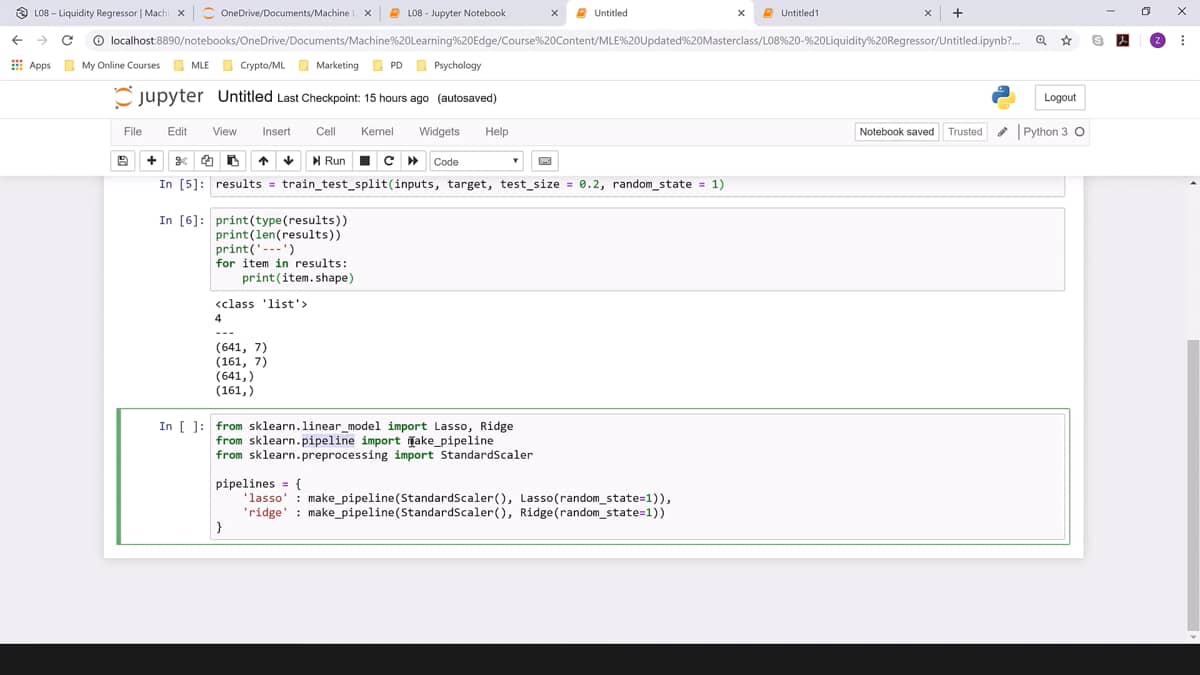This screenshot has width=1200, height=675.
Task: Open Chrome three-dot menu
Action: pos(1183,40)
